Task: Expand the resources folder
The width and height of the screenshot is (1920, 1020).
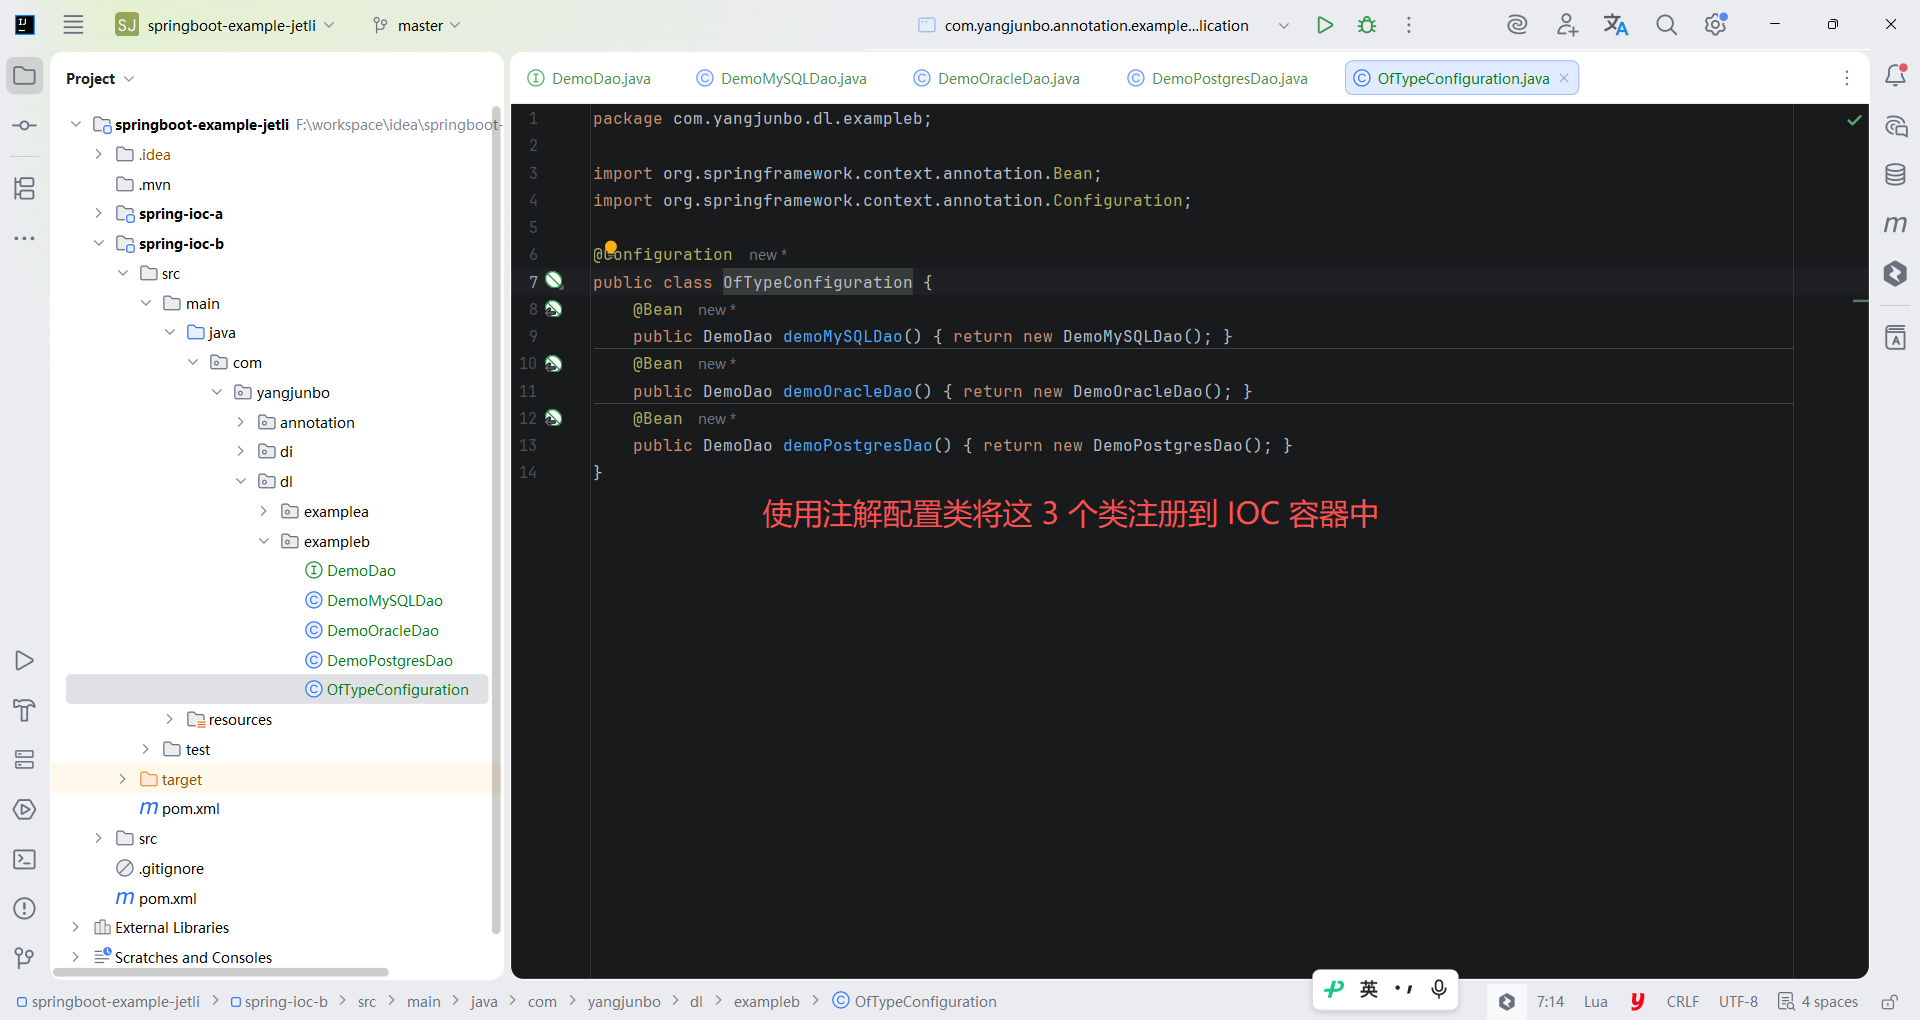Action: click(x=169, y=719)
